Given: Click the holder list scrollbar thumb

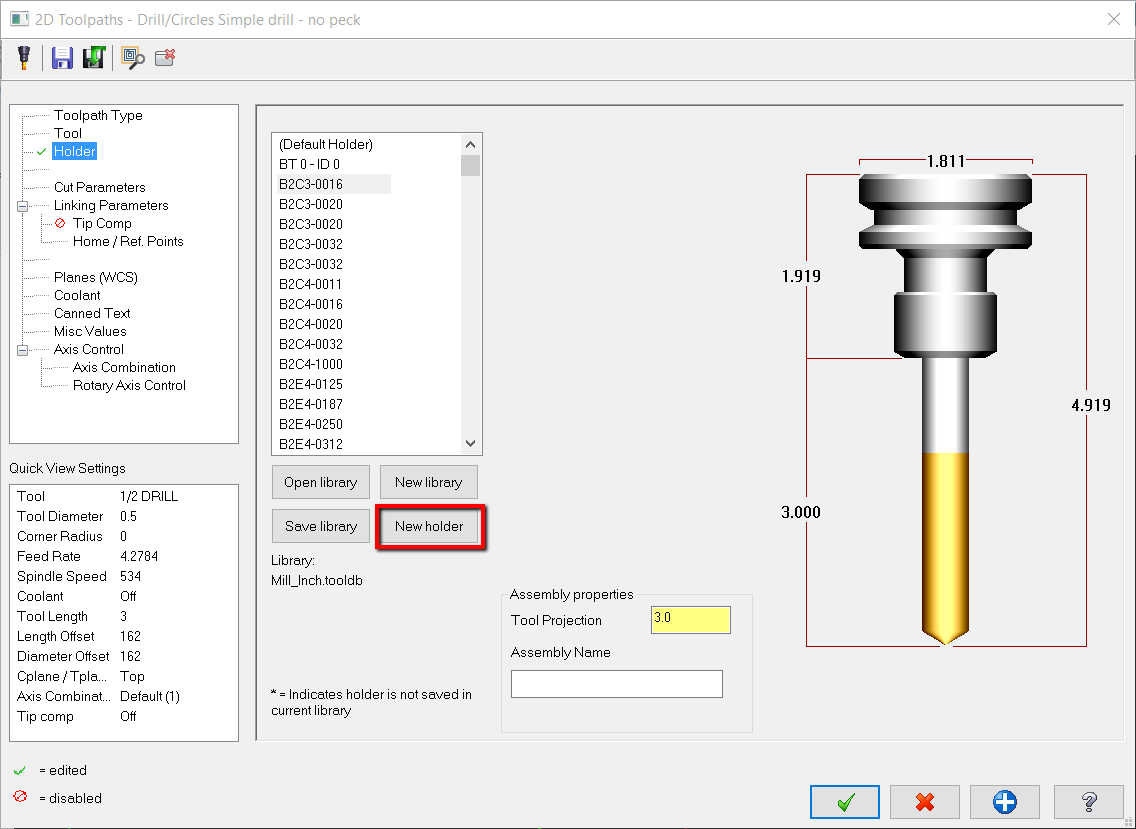Looking at the screenshot, I should pos(470,165).
